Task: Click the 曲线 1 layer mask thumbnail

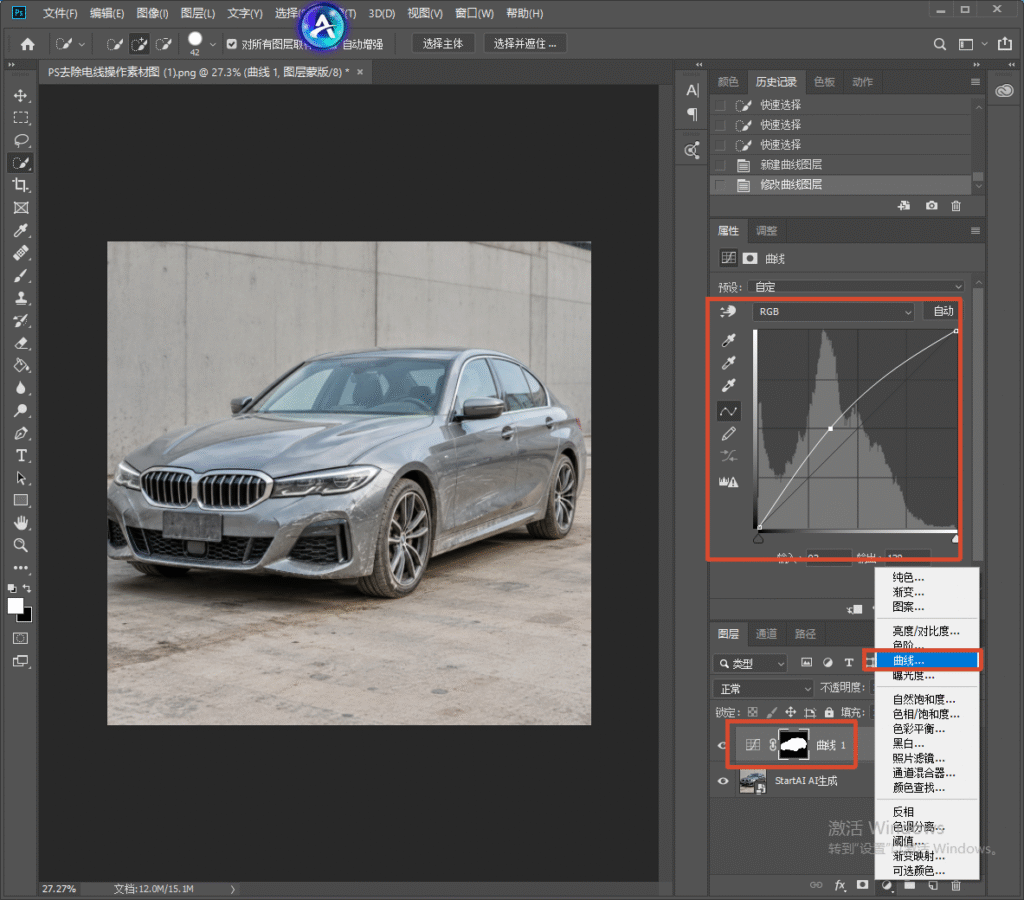Action: [x=794, y=745]
